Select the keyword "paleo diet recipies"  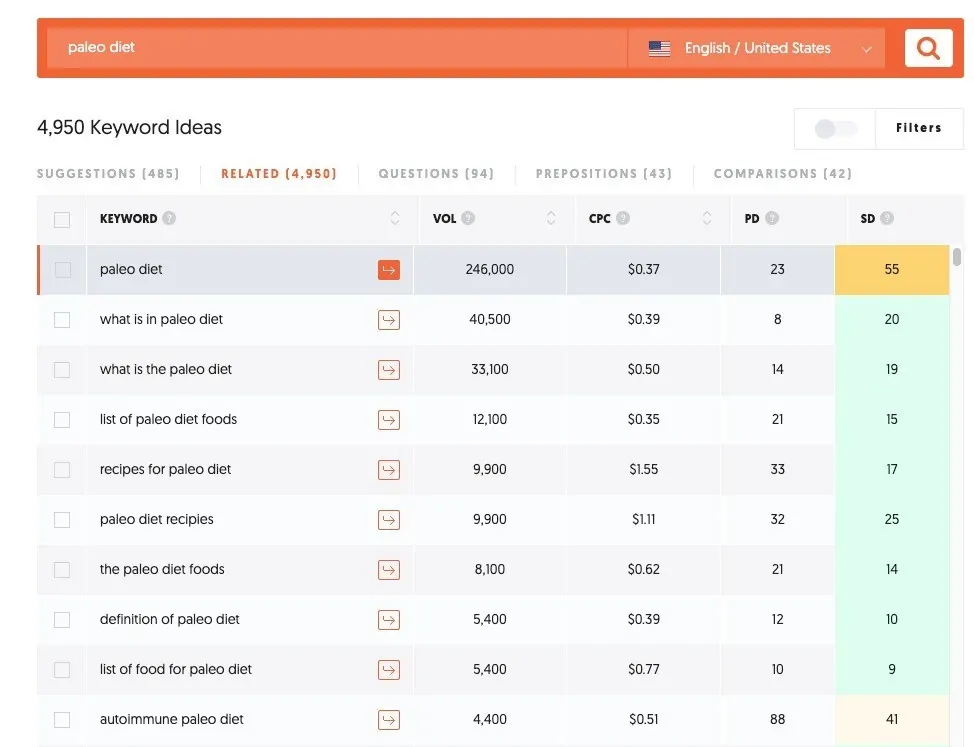coord(156,519)
